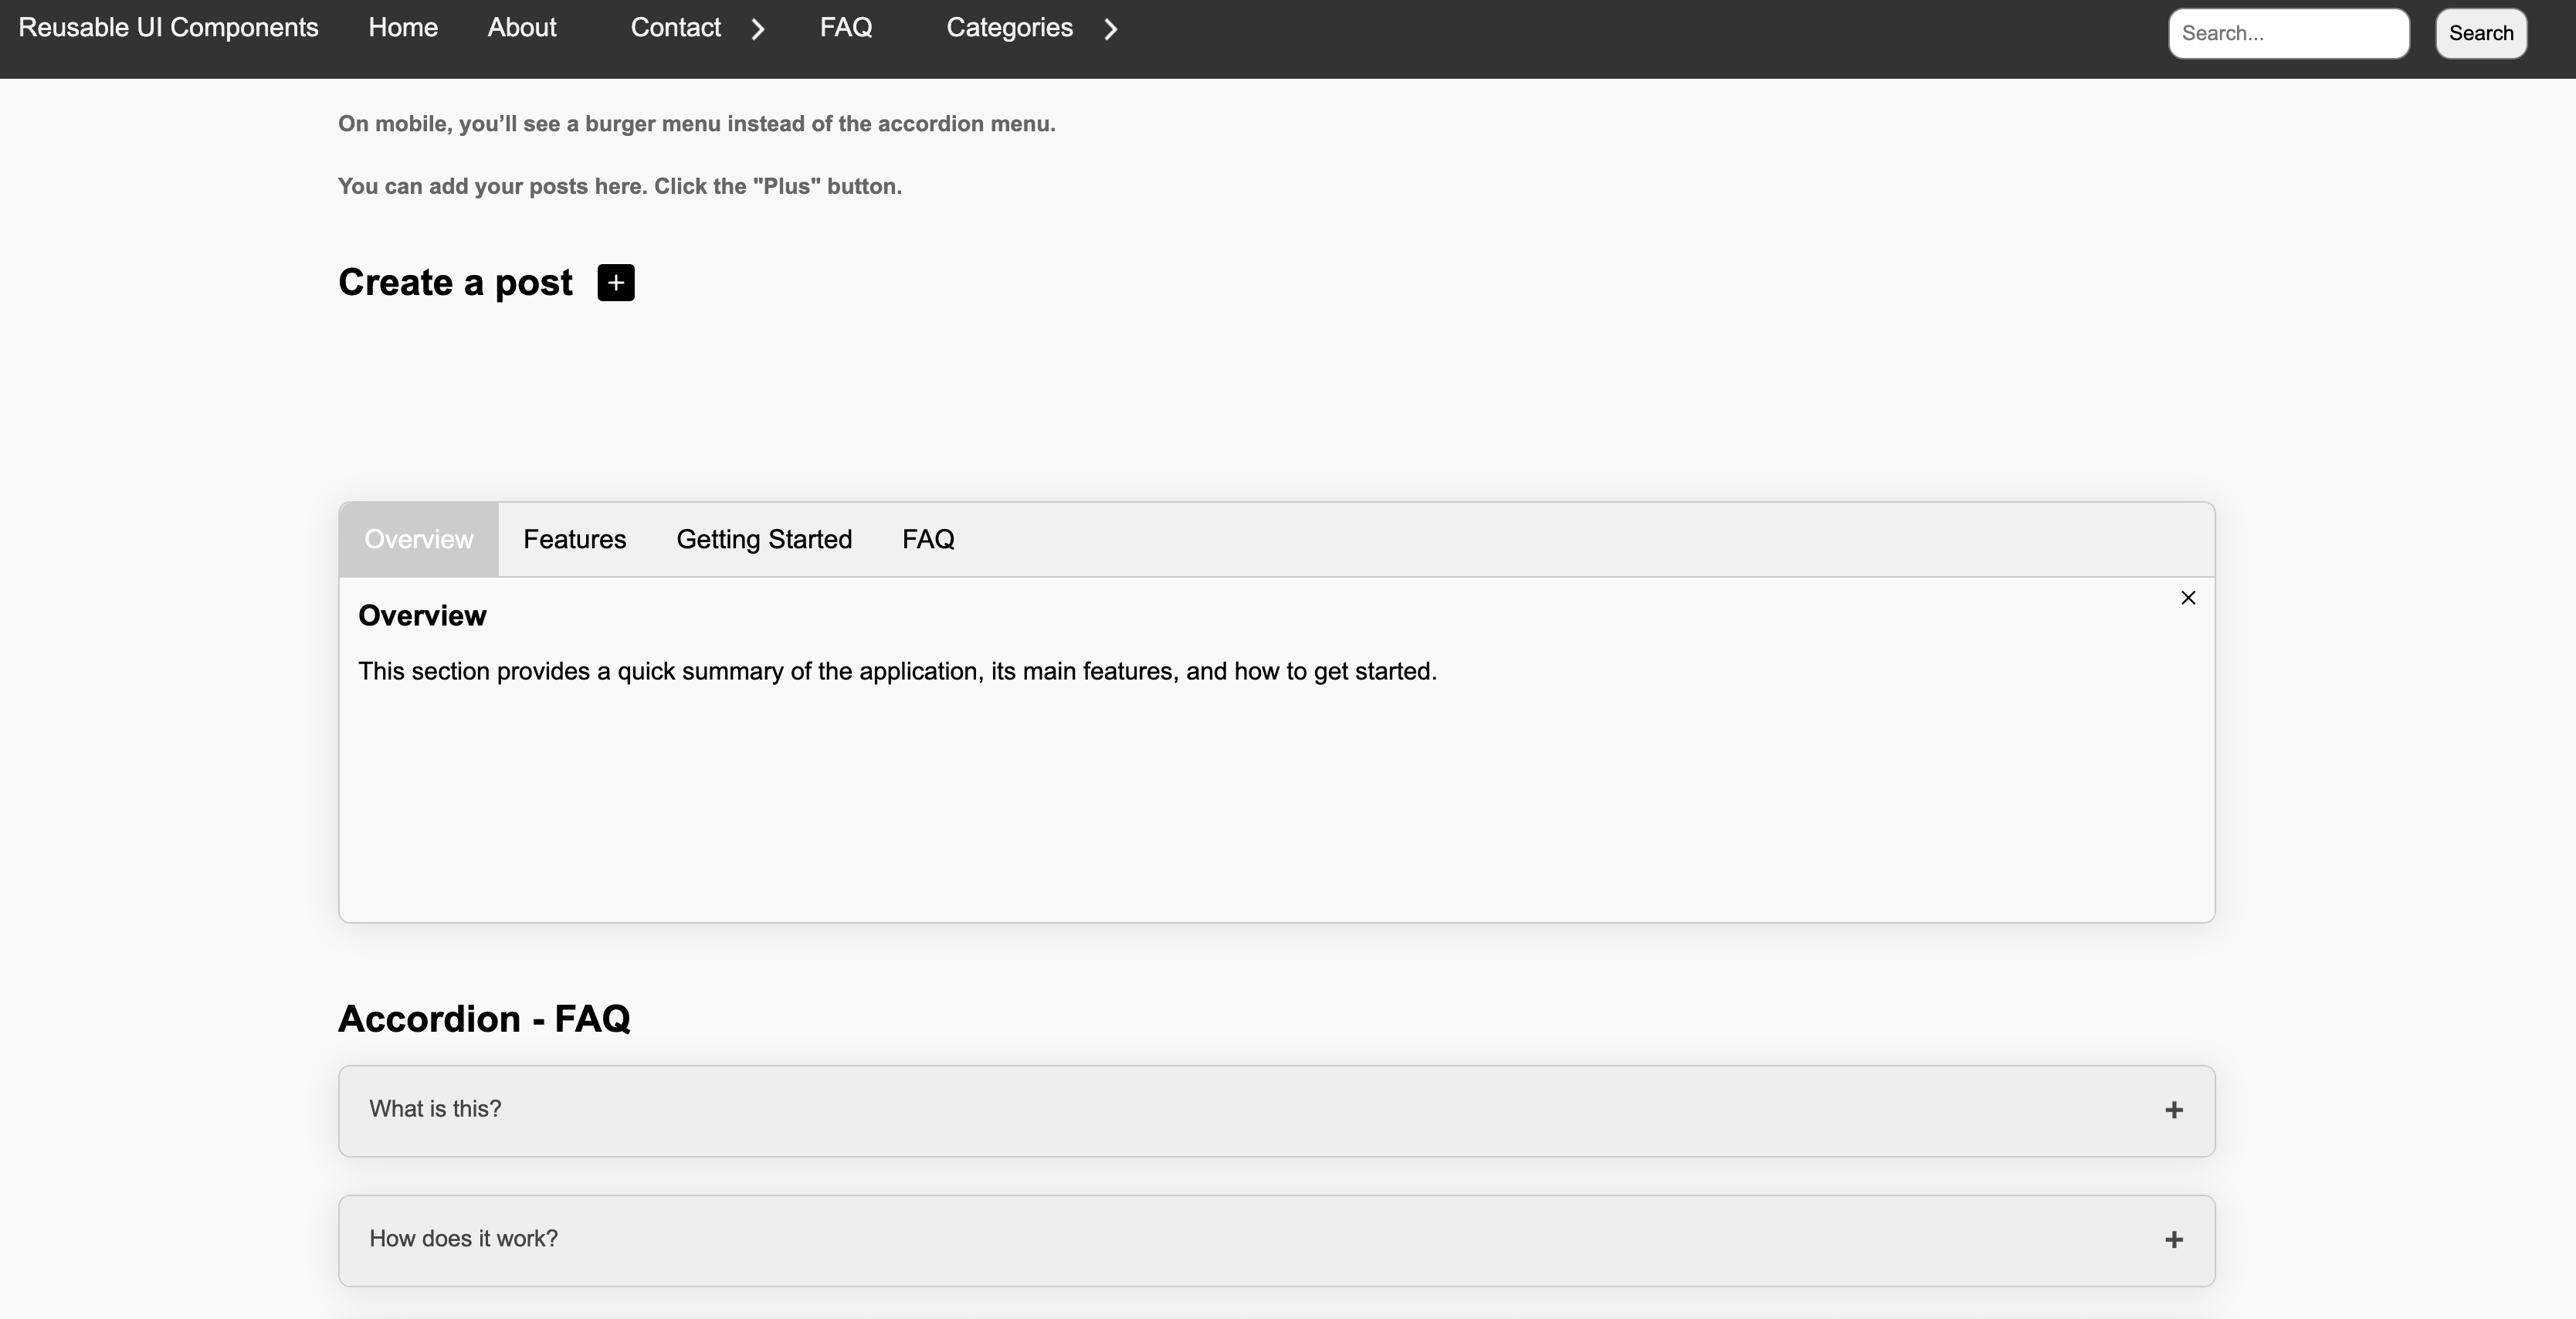2576x1319 pixels.
Task: Click plus icon on 'How does it work?' row
Action: 2173,1240
